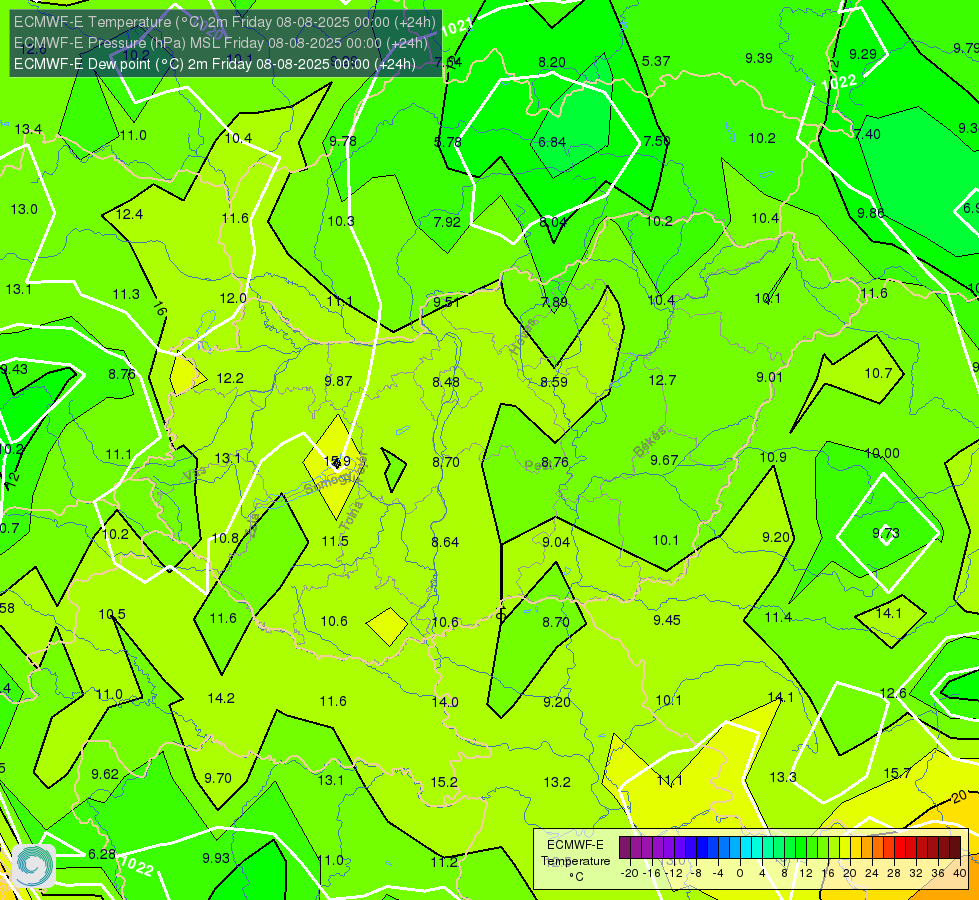Click the 'Tolna' region label
The height and width of the screenshot is (900, 979).
(352, 515)
